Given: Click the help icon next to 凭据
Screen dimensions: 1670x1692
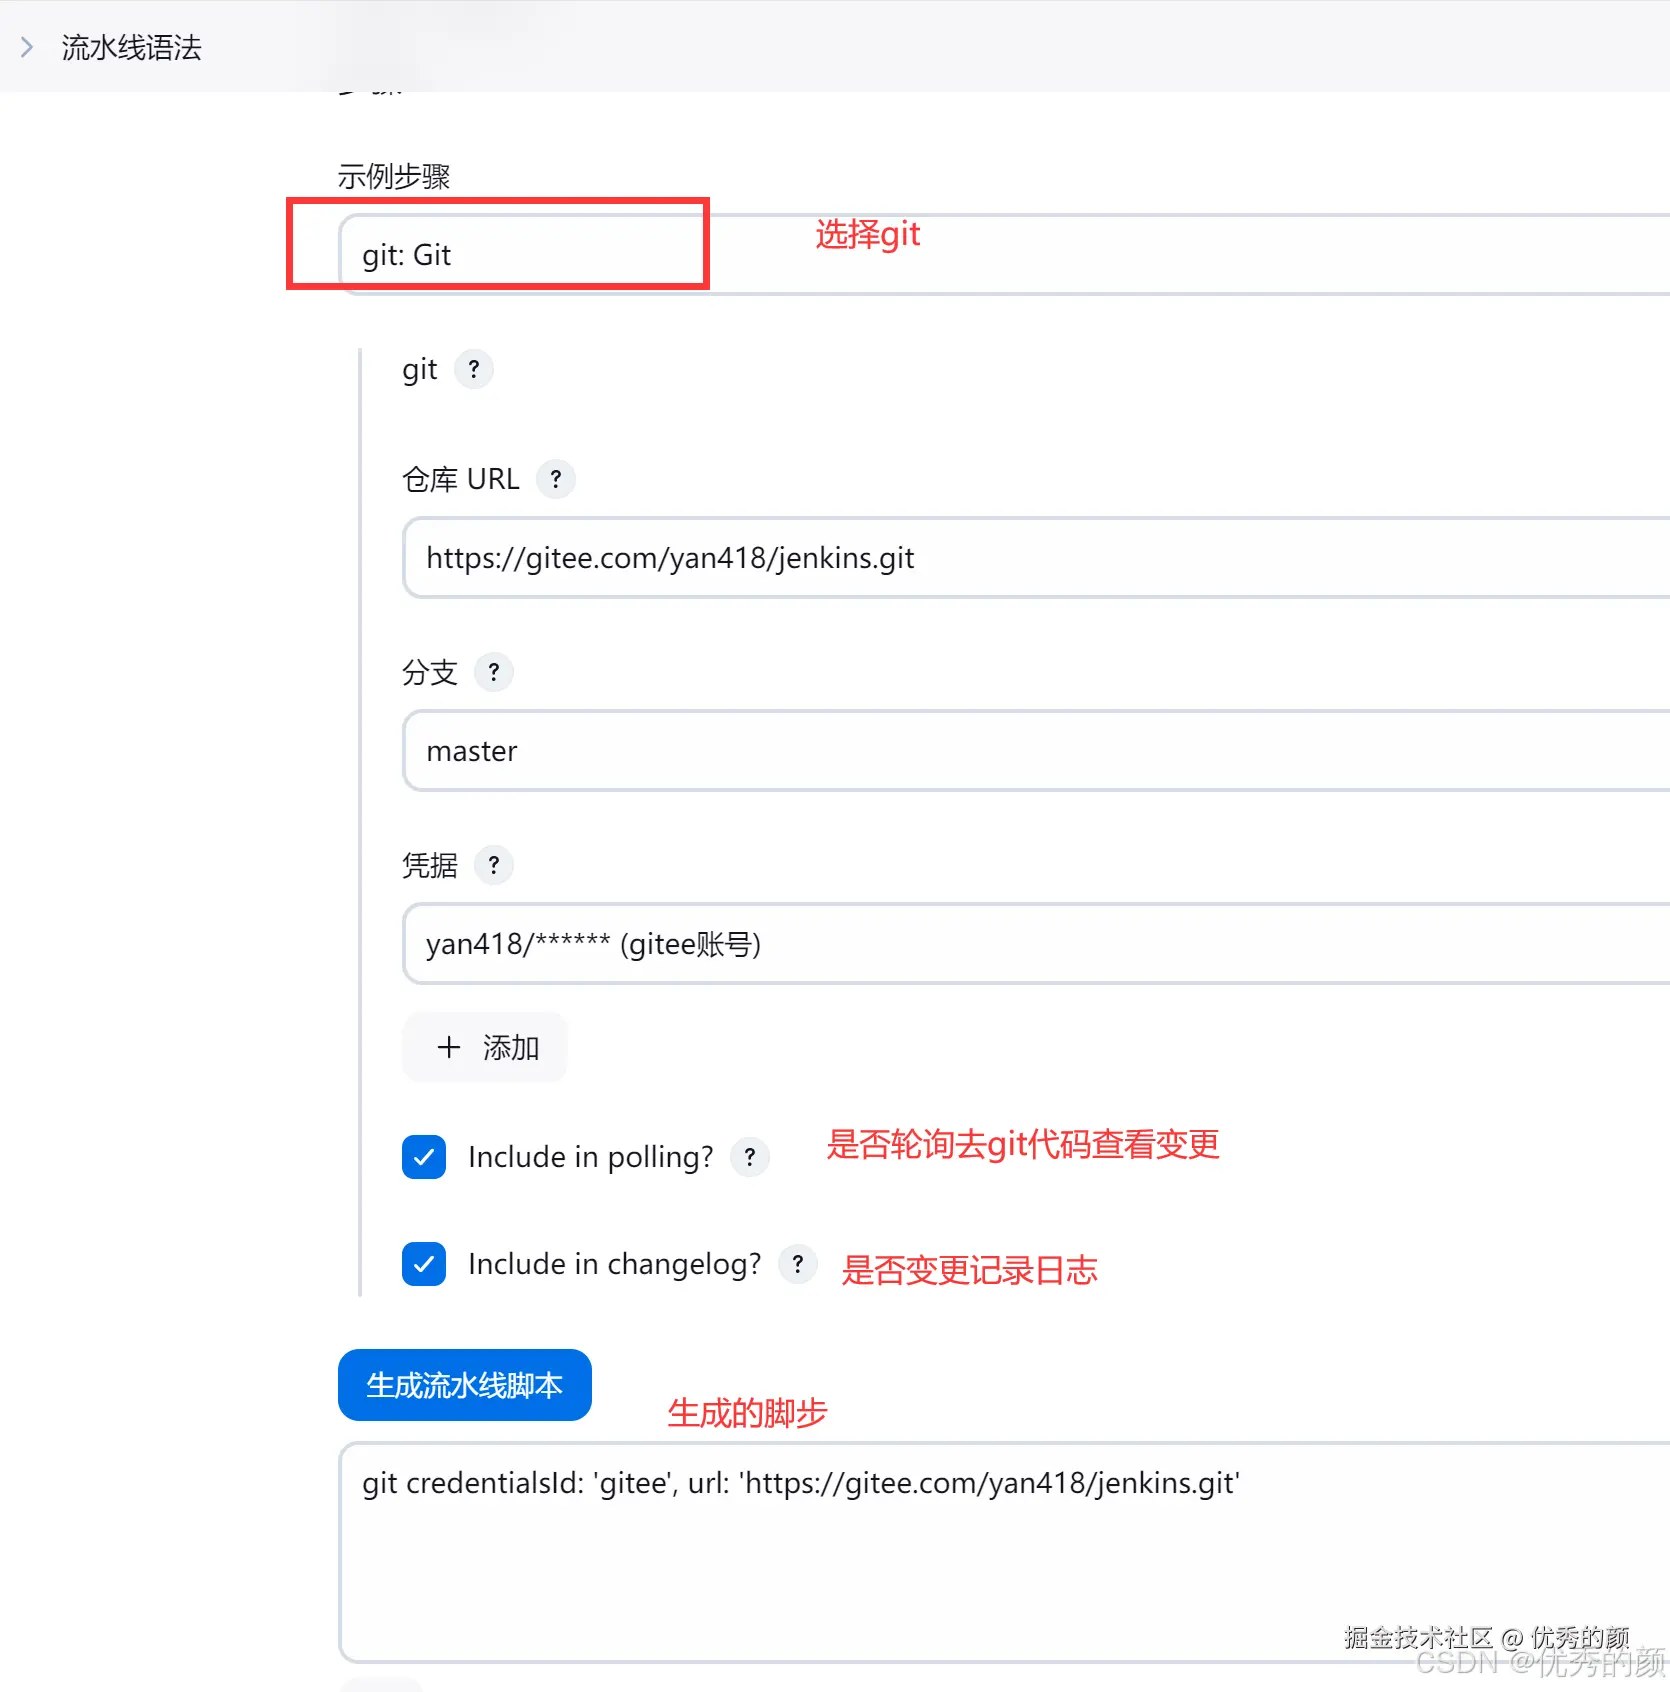Looking at the screenshot, I should pos(493,865).
